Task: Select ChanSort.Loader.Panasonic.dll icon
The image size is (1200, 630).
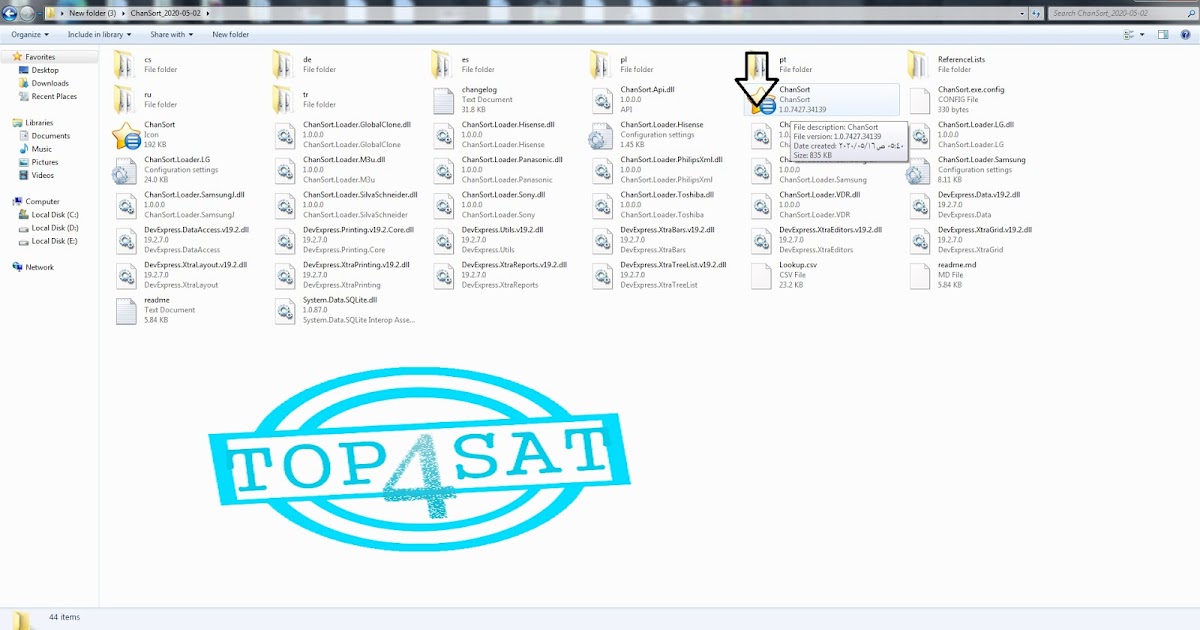Action: [443, 170]
